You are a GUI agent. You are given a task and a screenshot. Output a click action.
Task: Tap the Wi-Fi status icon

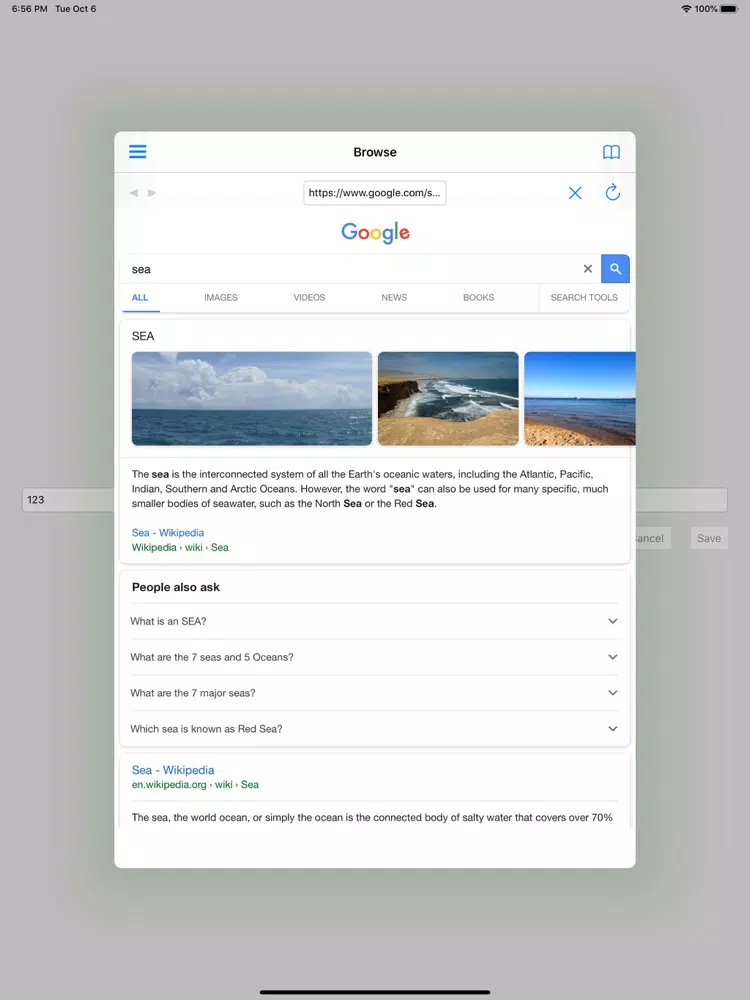point(686,9)
